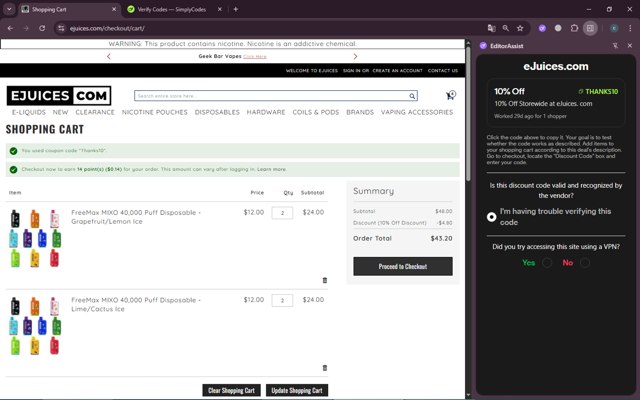
Task: Open Contact Us page
Action: tap(443, 71)
